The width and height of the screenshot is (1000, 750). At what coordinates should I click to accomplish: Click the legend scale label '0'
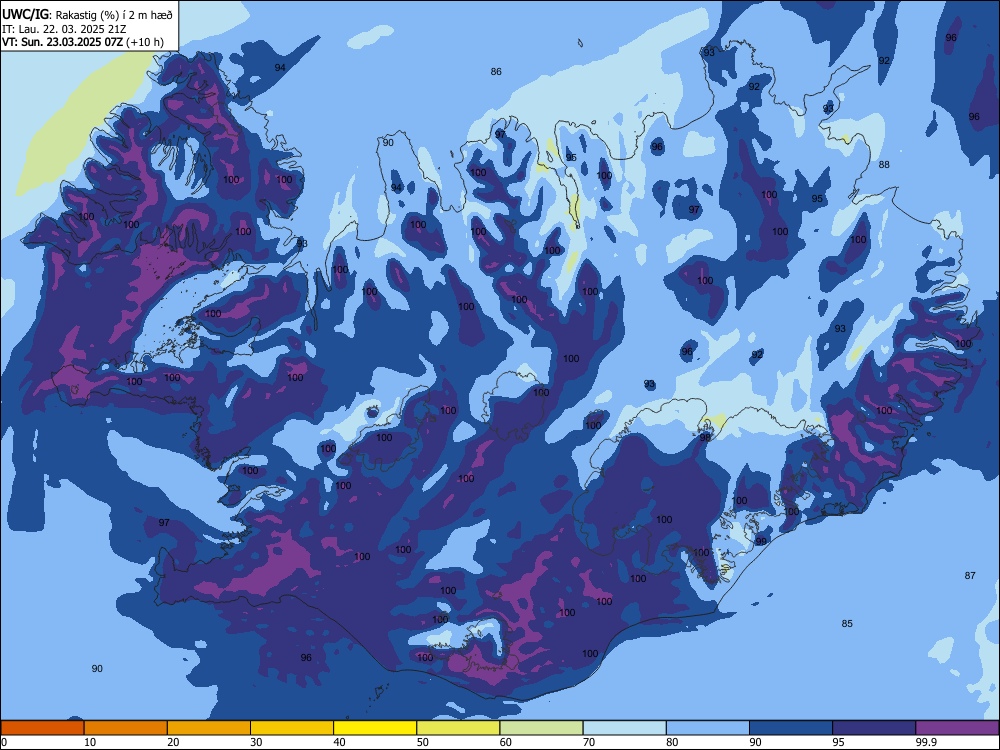point(4,742)
